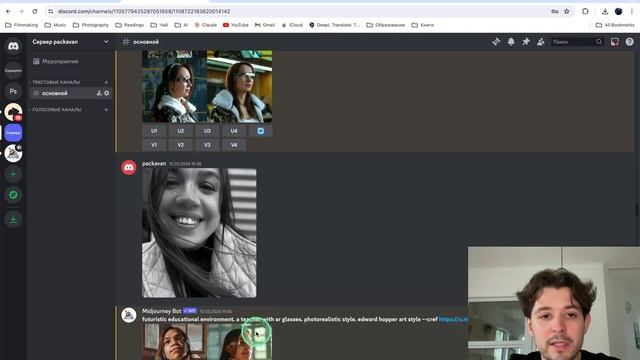Open the browser profile avatar
Screen dimensions: 640x360
pos(618,11)
